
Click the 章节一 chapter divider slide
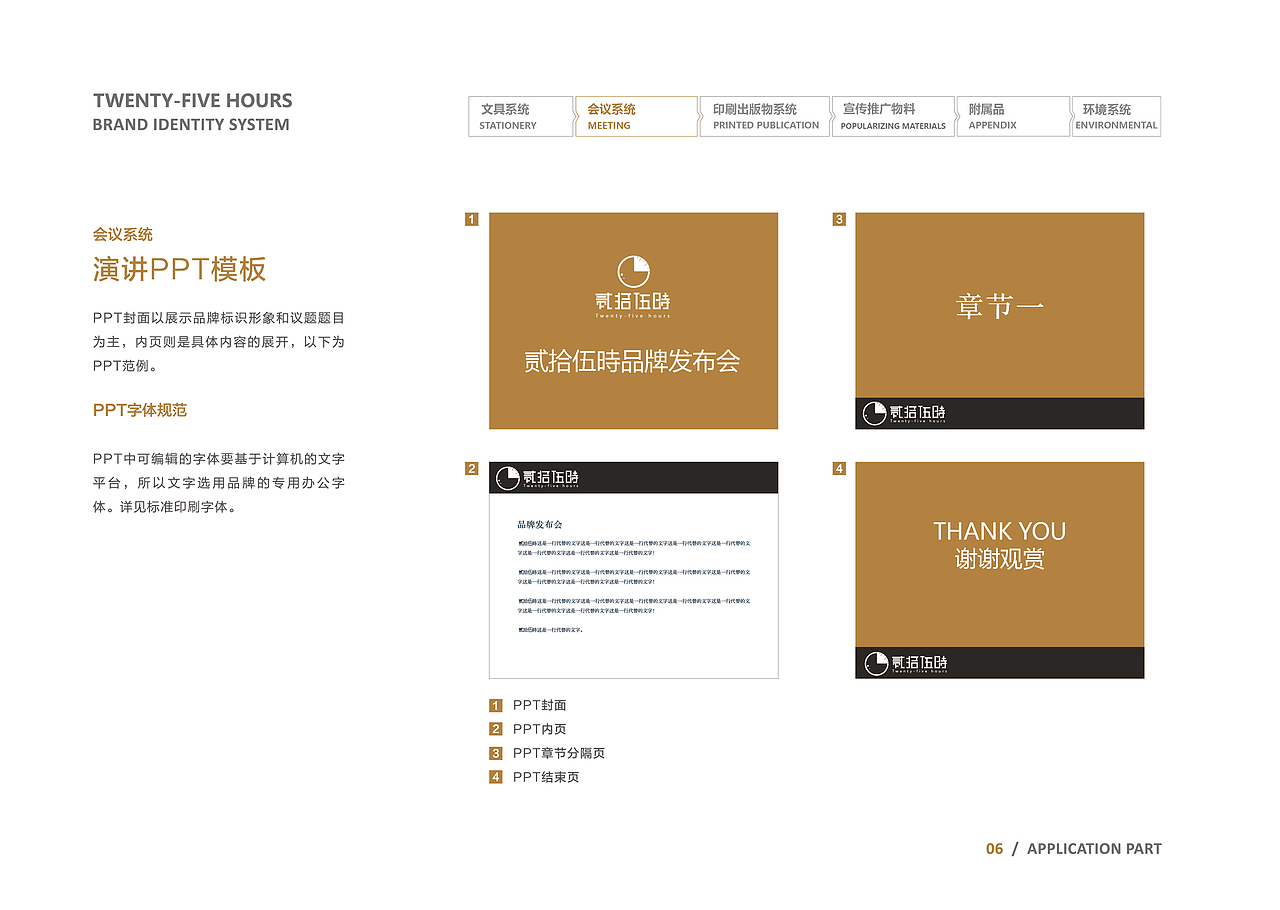[998, 305]
